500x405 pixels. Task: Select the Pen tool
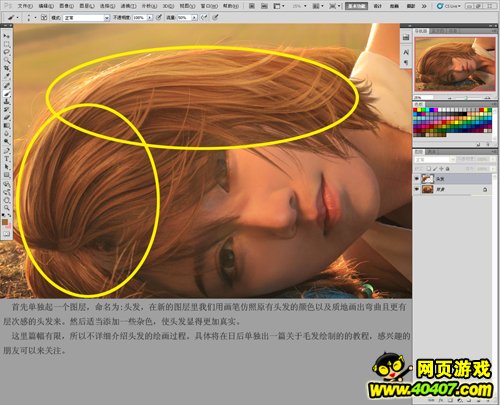click(6, 151)
